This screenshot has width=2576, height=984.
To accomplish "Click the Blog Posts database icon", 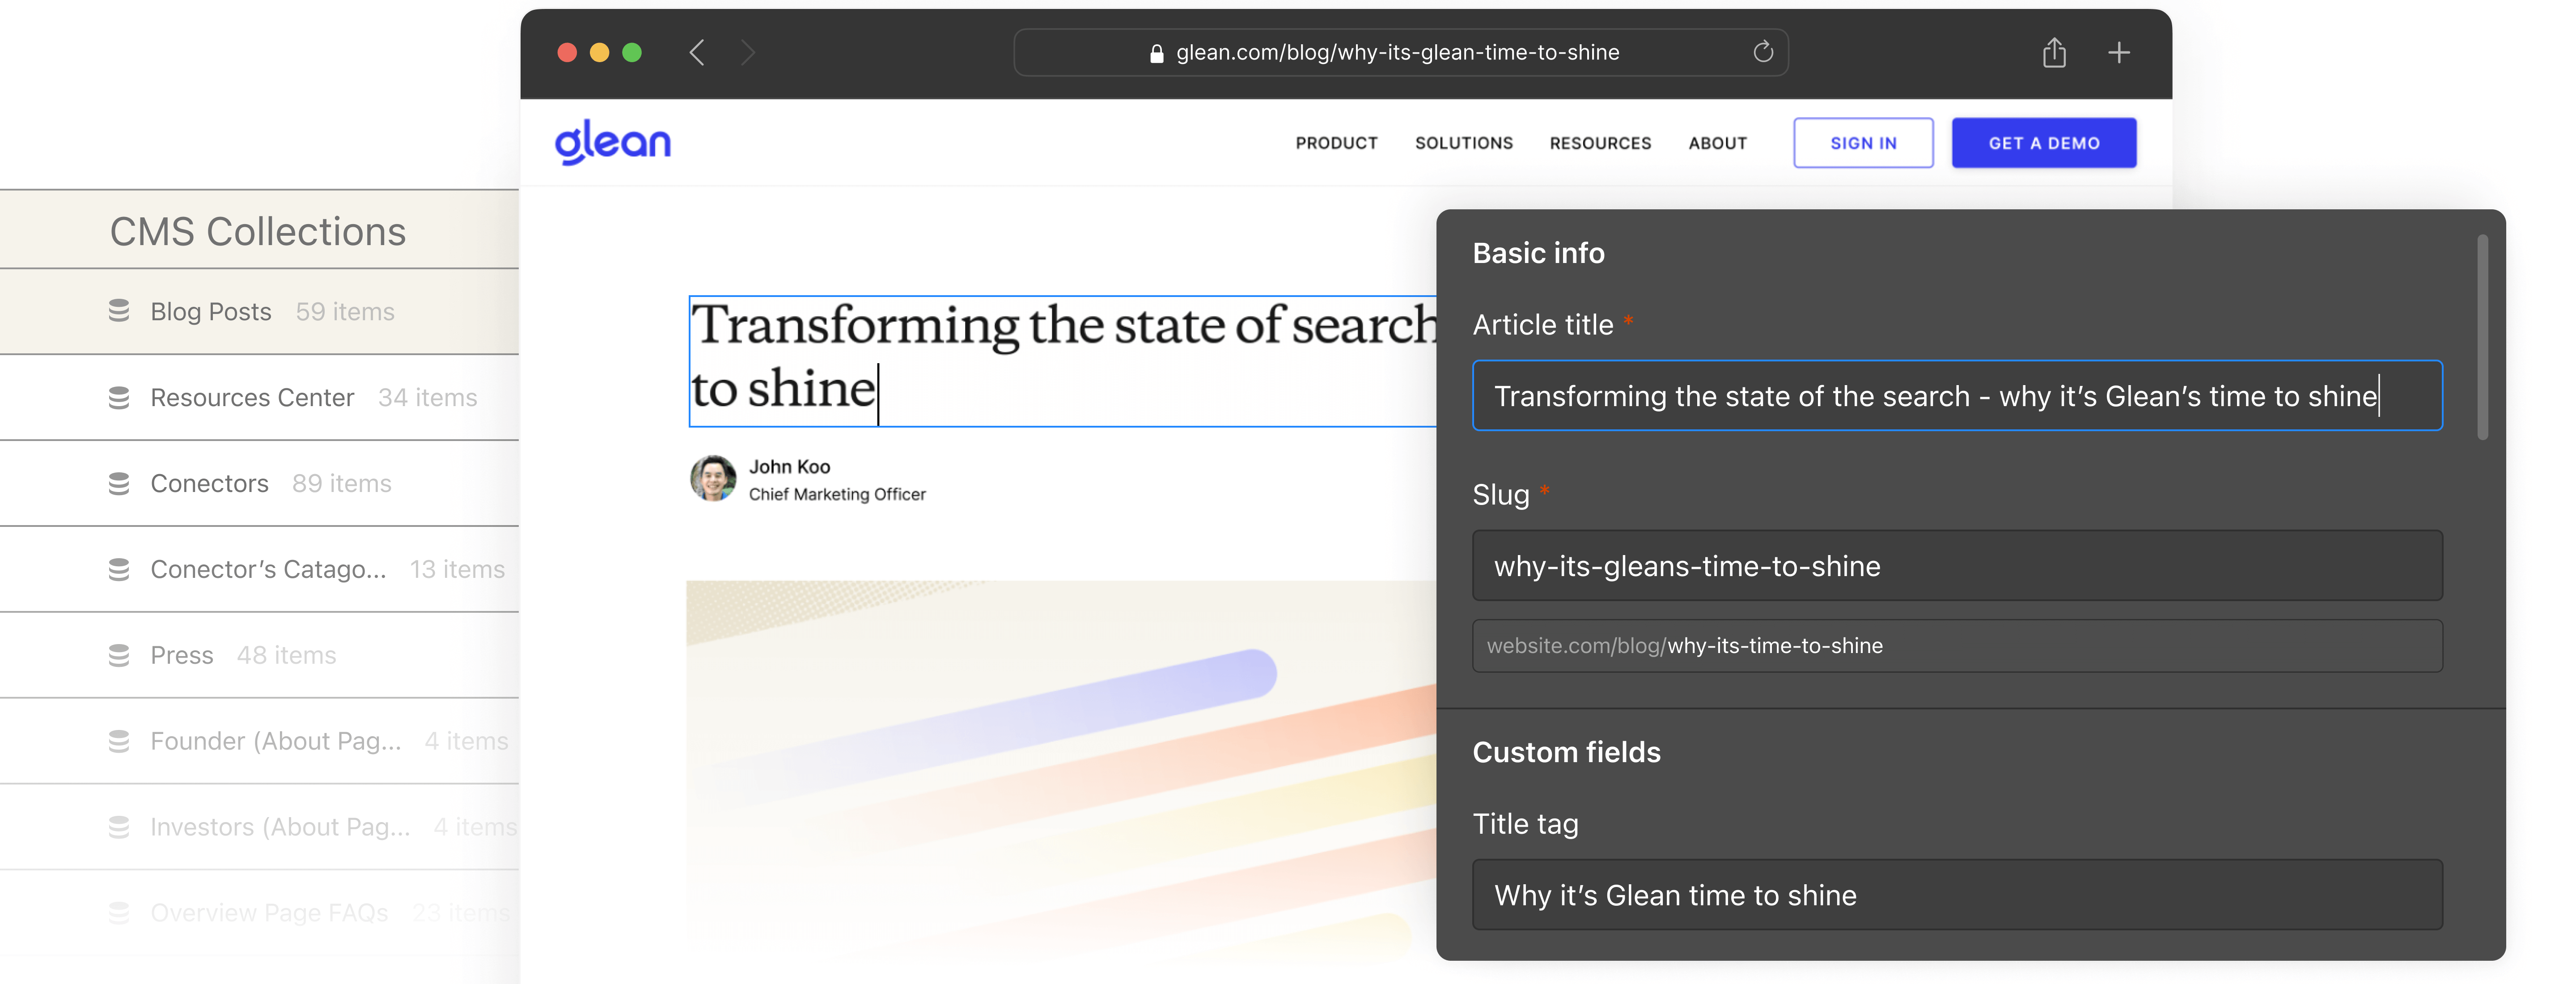I will click(119, 311).
